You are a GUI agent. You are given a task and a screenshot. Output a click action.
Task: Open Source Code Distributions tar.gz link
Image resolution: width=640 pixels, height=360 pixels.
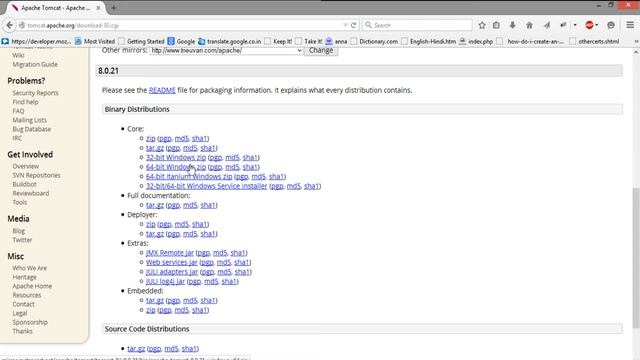tap(136, 348)
